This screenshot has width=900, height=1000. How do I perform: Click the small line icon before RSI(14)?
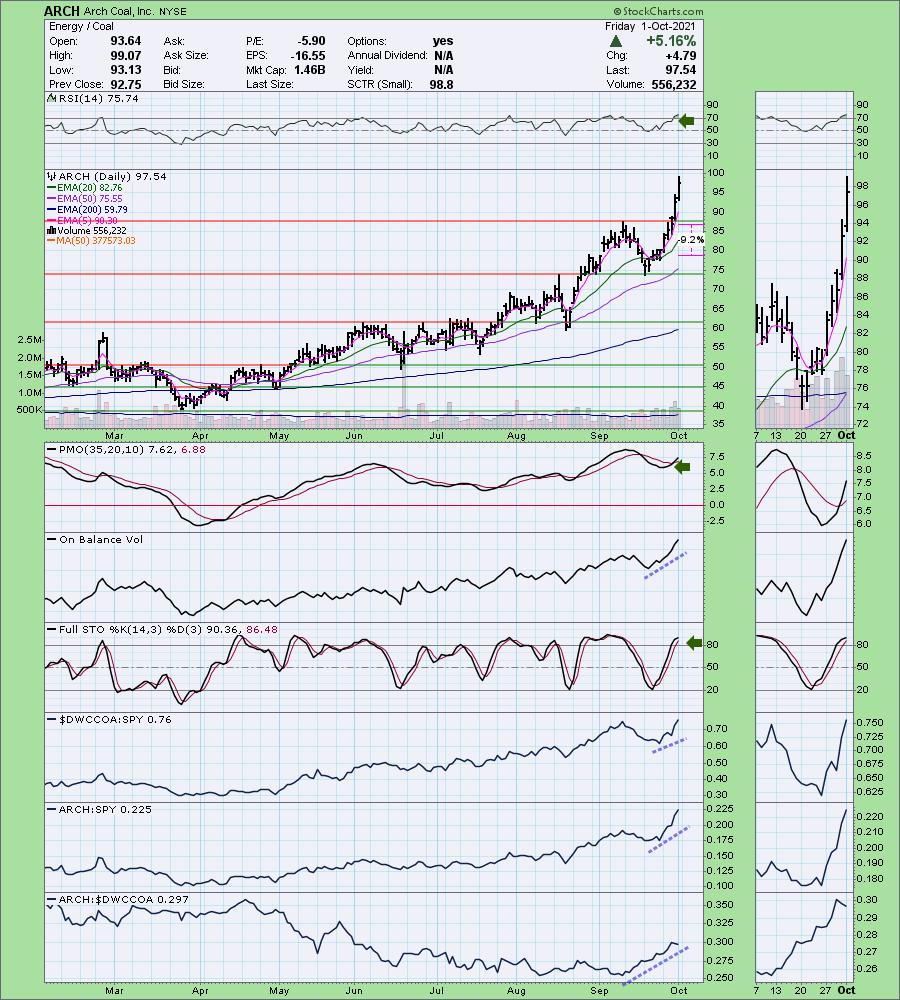[x=52, y=98]
